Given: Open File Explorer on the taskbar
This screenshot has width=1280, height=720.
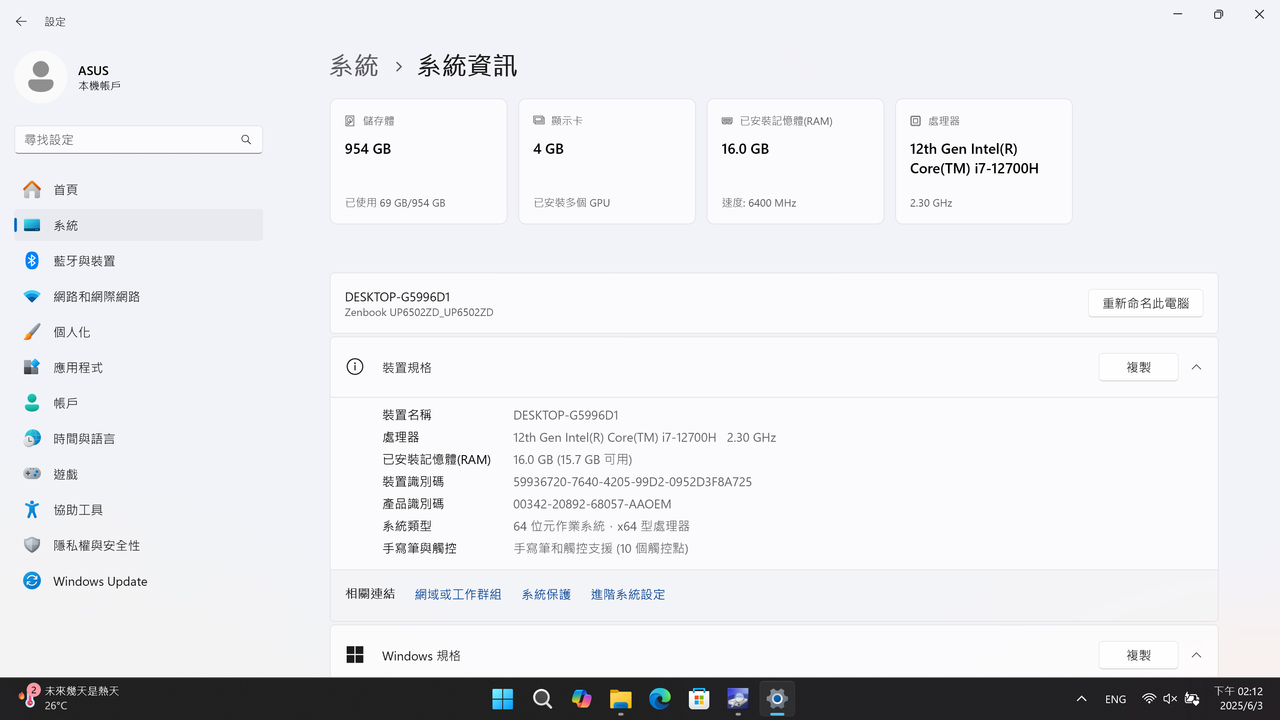Looking at the screenshot, I should 620,699.
